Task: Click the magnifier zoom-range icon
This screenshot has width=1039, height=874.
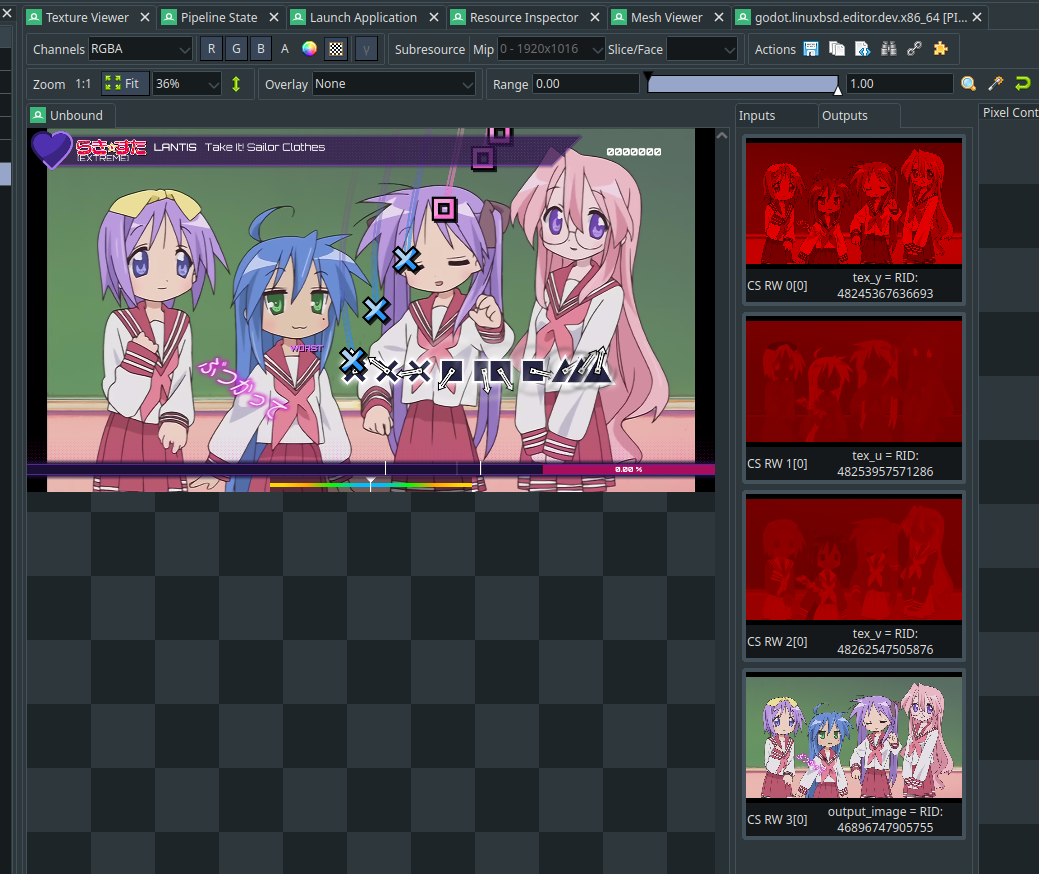Action: coord(969,83)
